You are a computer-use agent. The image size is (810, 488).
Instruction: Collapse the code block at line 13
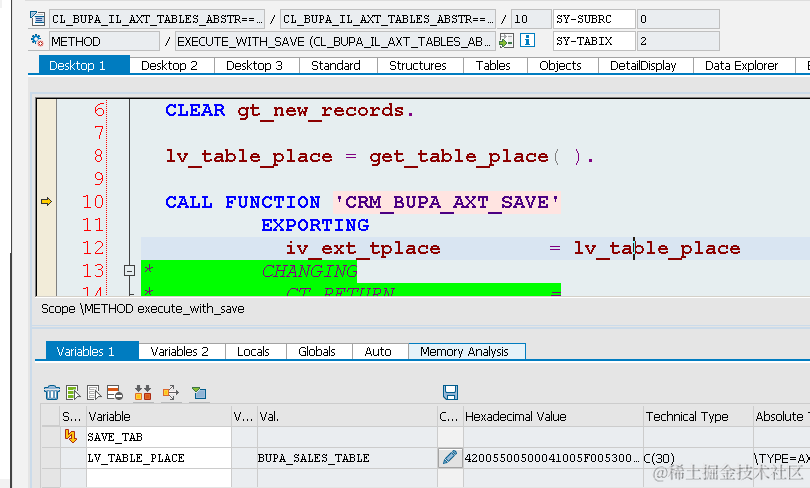point(130,271)
